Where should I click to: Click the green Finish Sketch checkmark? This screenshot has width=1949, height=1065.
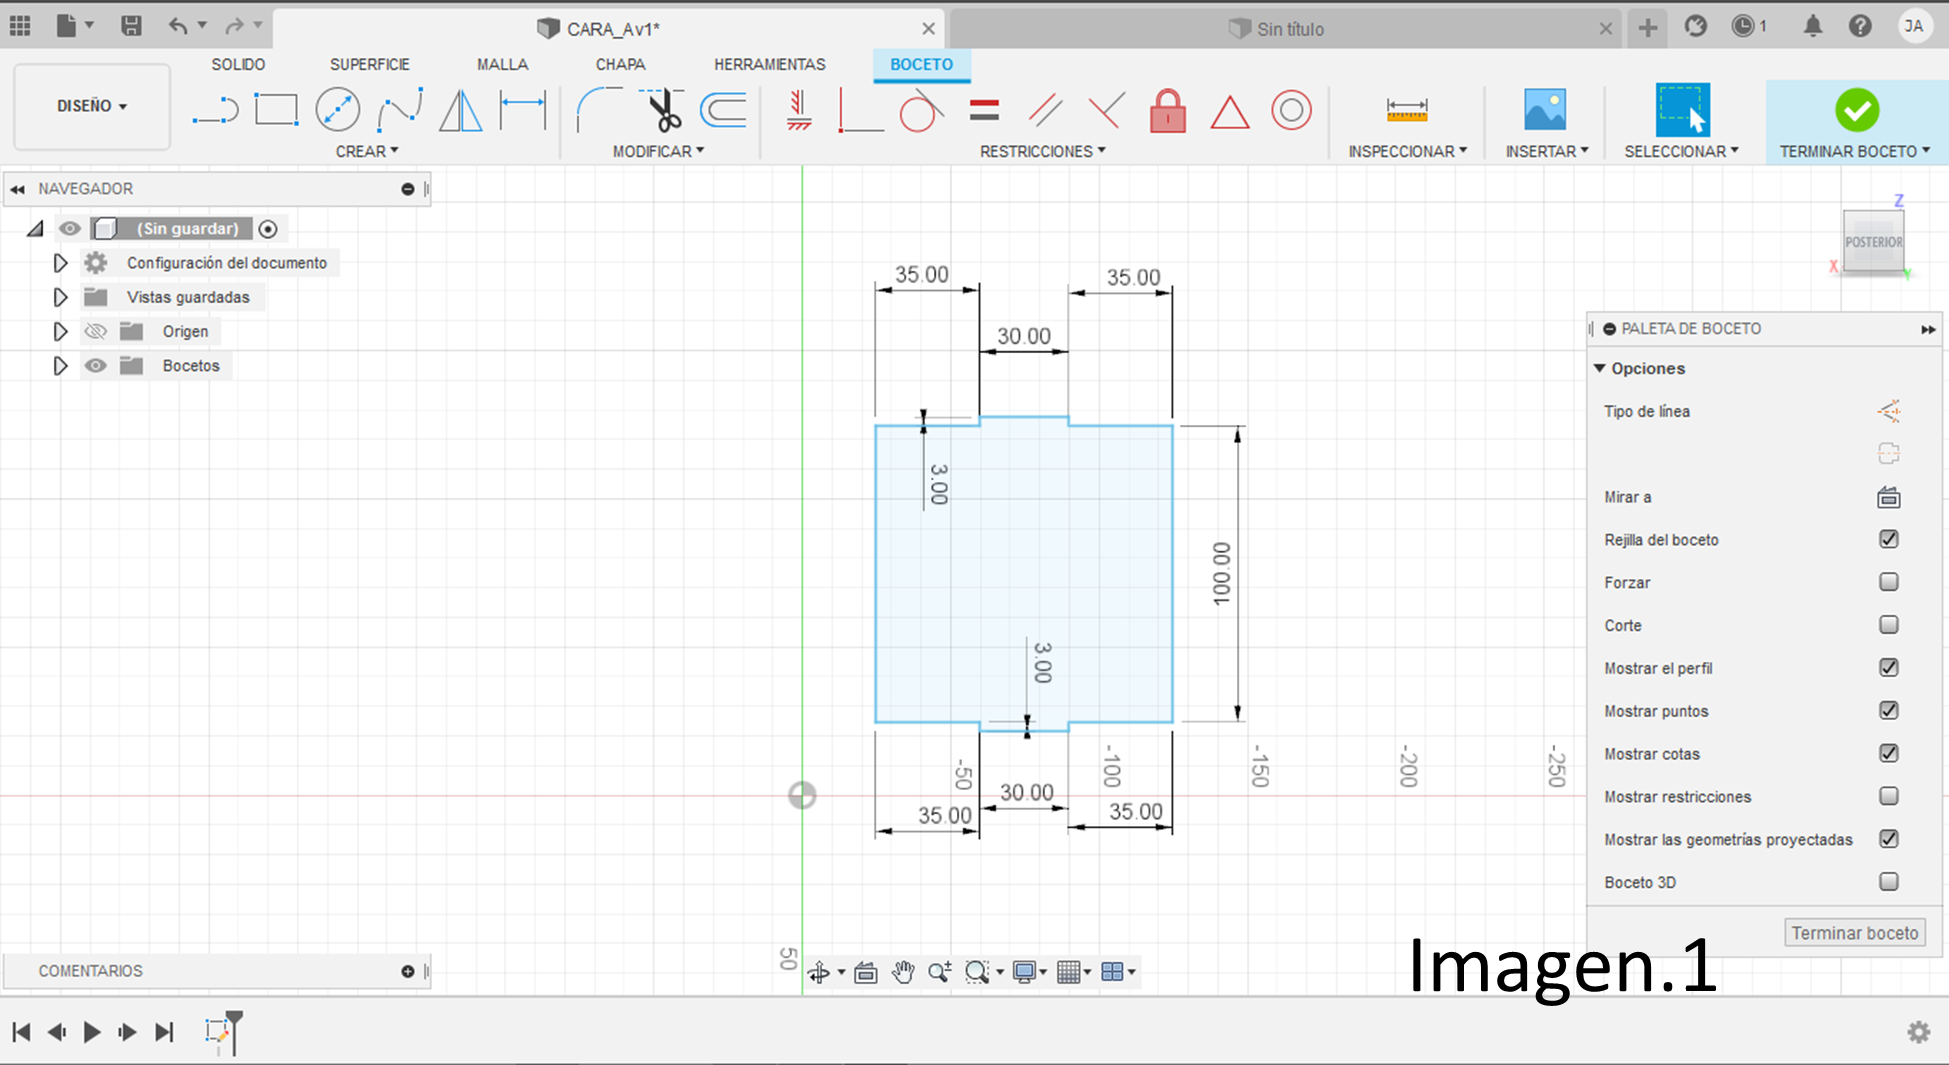pyautogui.click(x=1857, y=110)
